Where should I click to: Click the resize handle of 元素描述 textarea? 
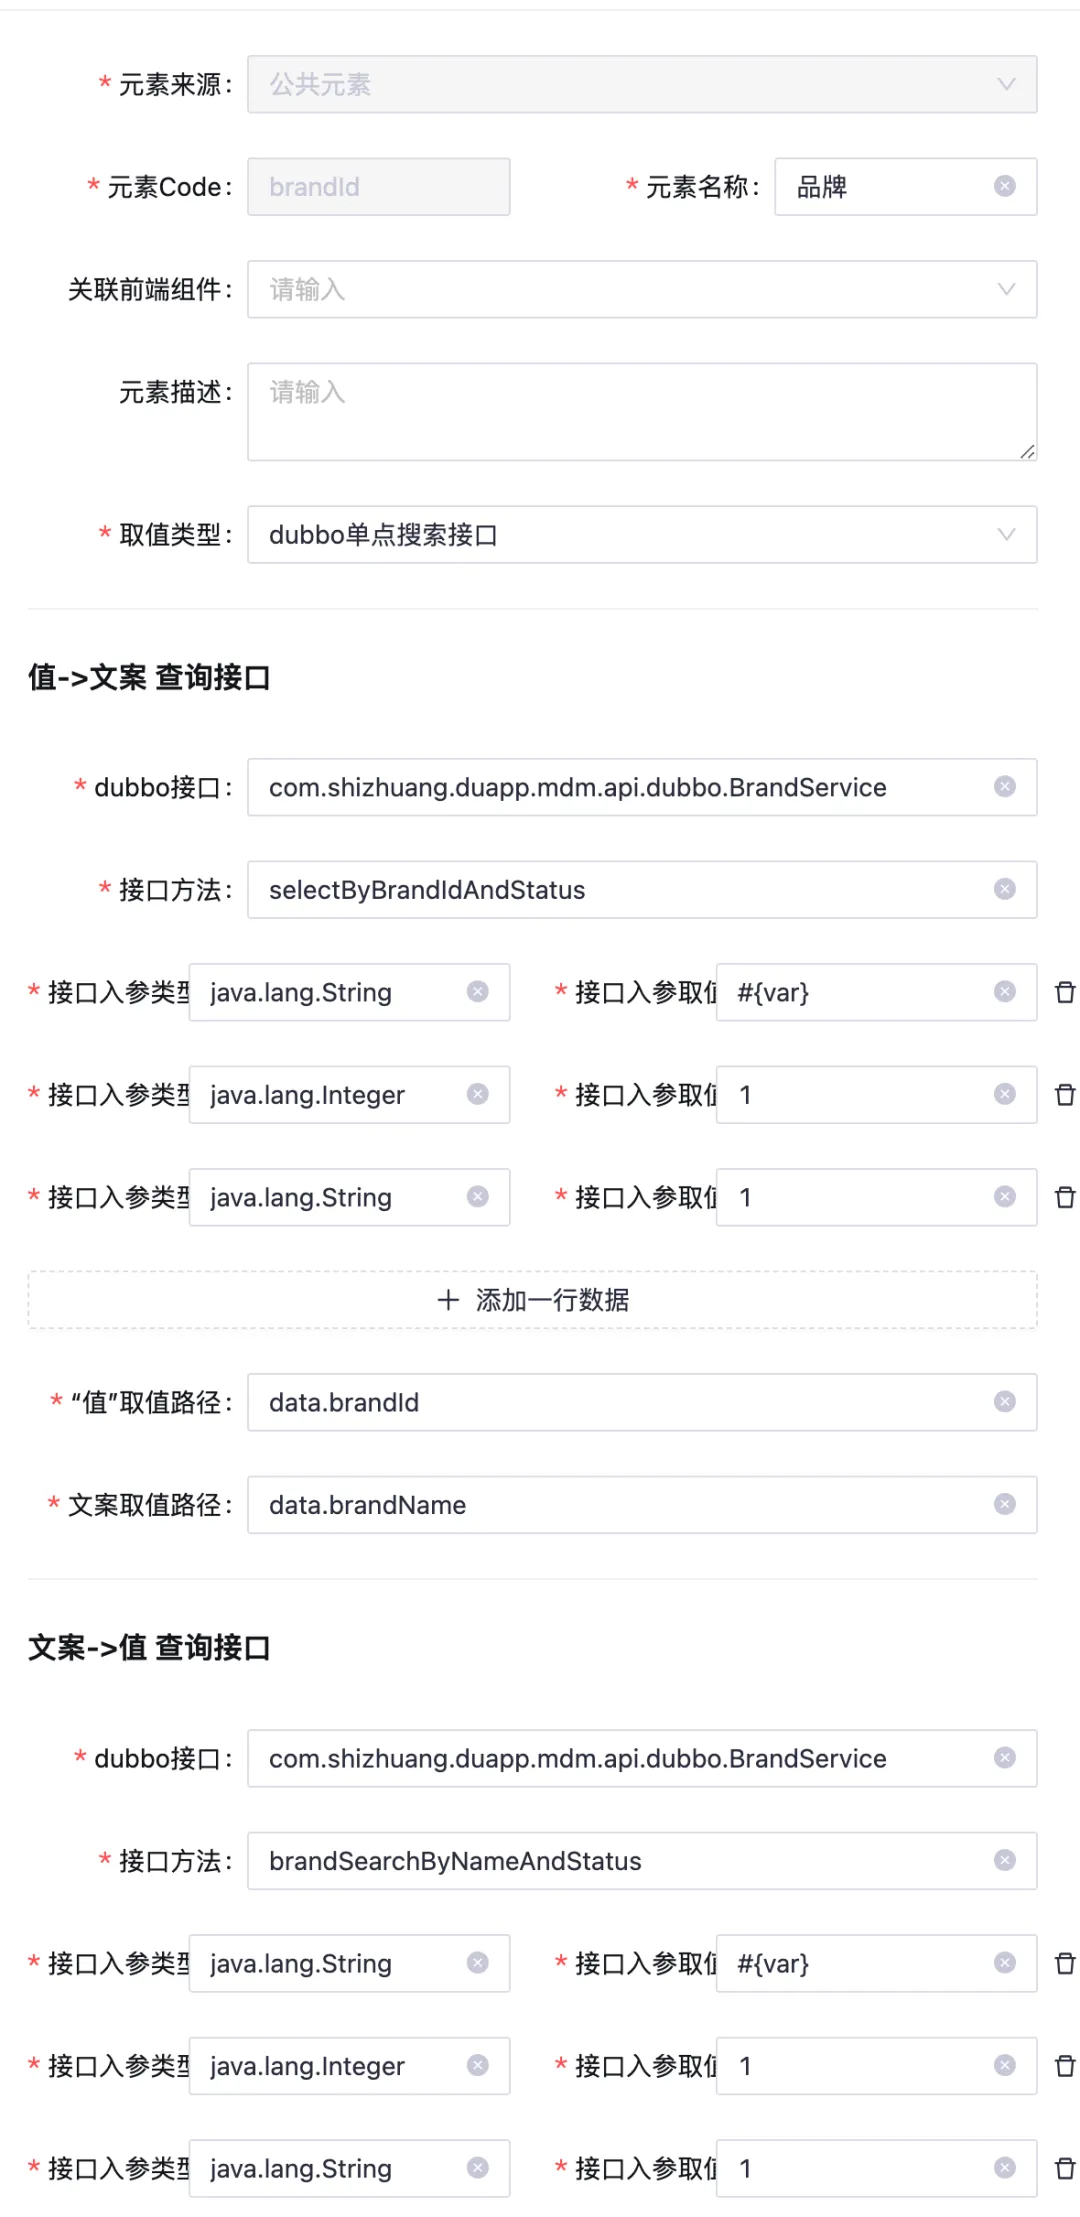[1027, 451]
